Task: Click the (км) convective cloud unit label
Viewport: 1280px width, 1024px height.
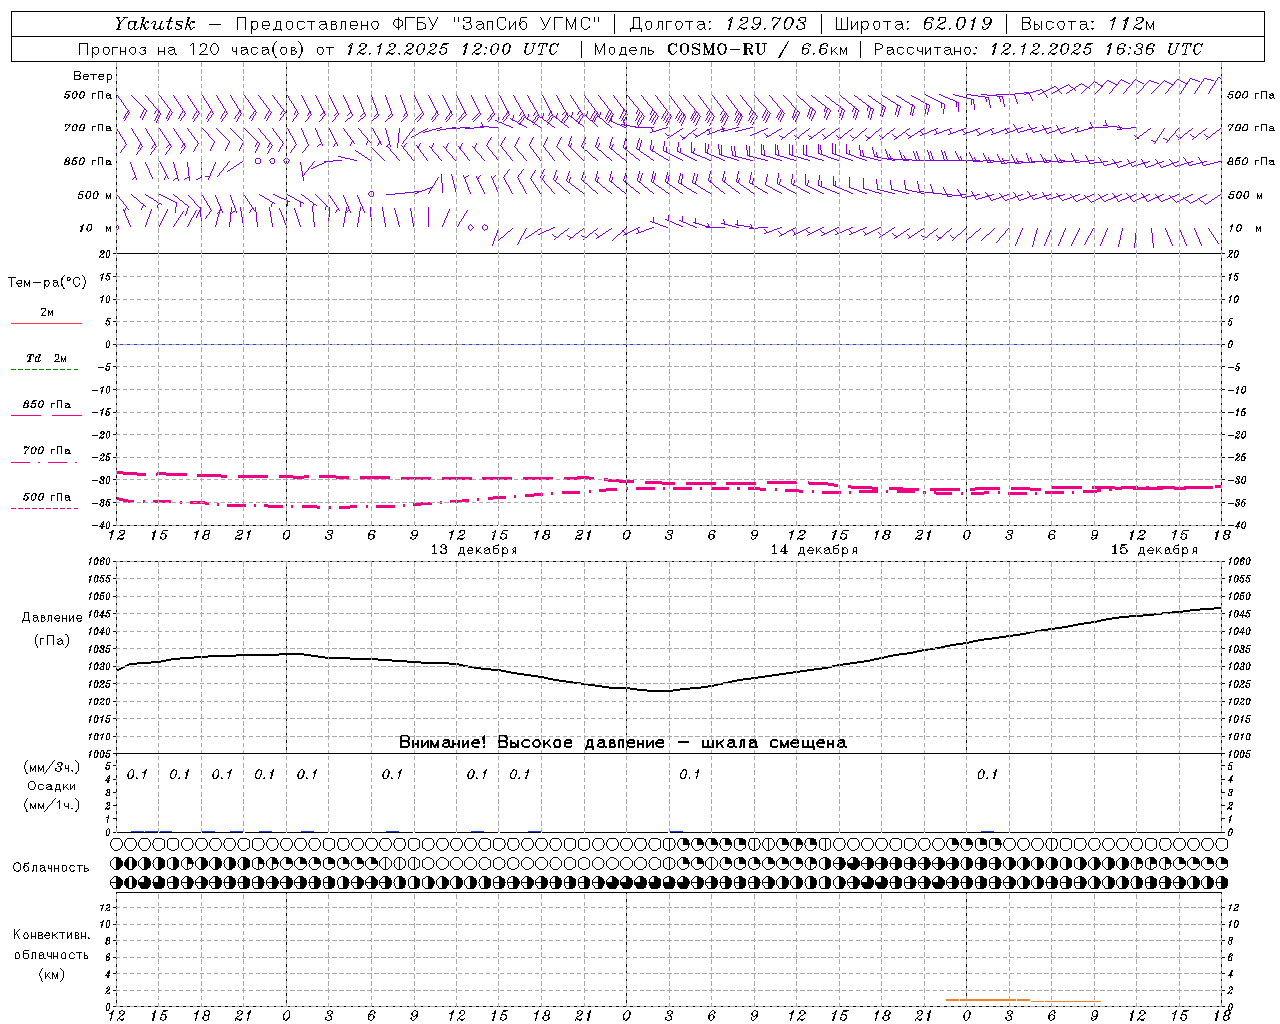Action: (x=51, y=974)
